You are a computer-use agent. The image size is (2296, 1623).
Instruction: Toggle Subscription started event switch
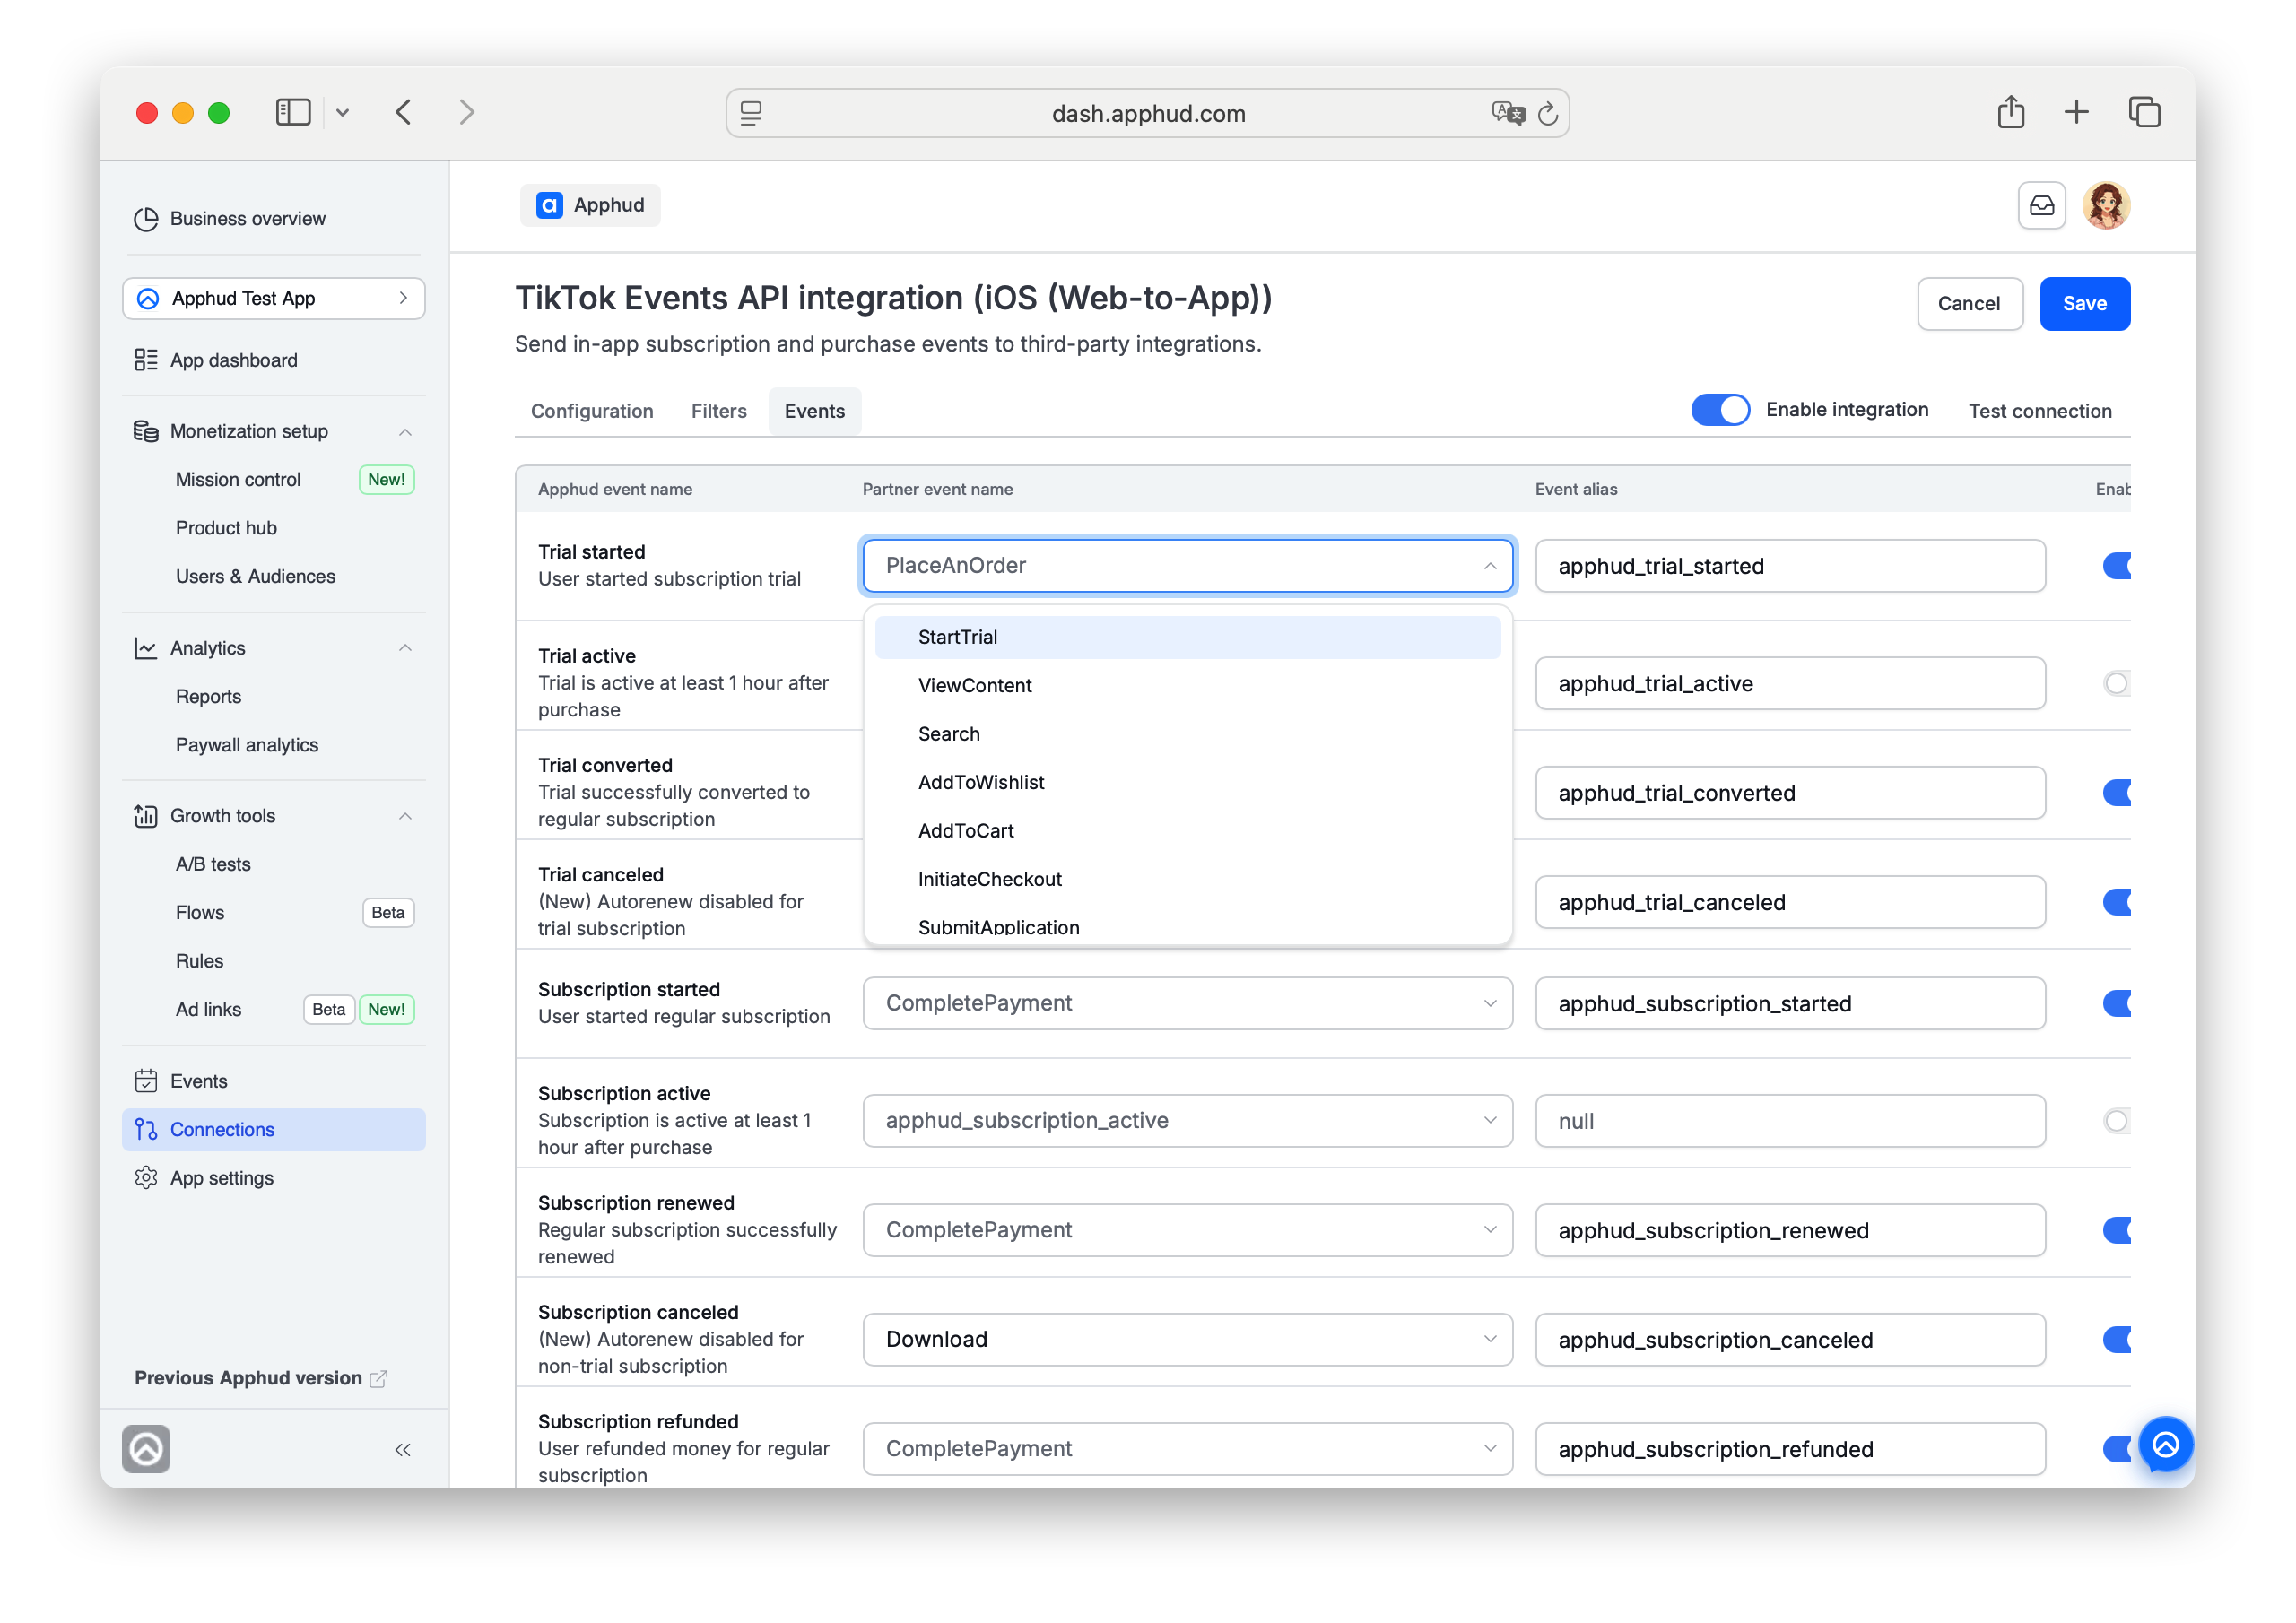[x=2116, y=1003]
